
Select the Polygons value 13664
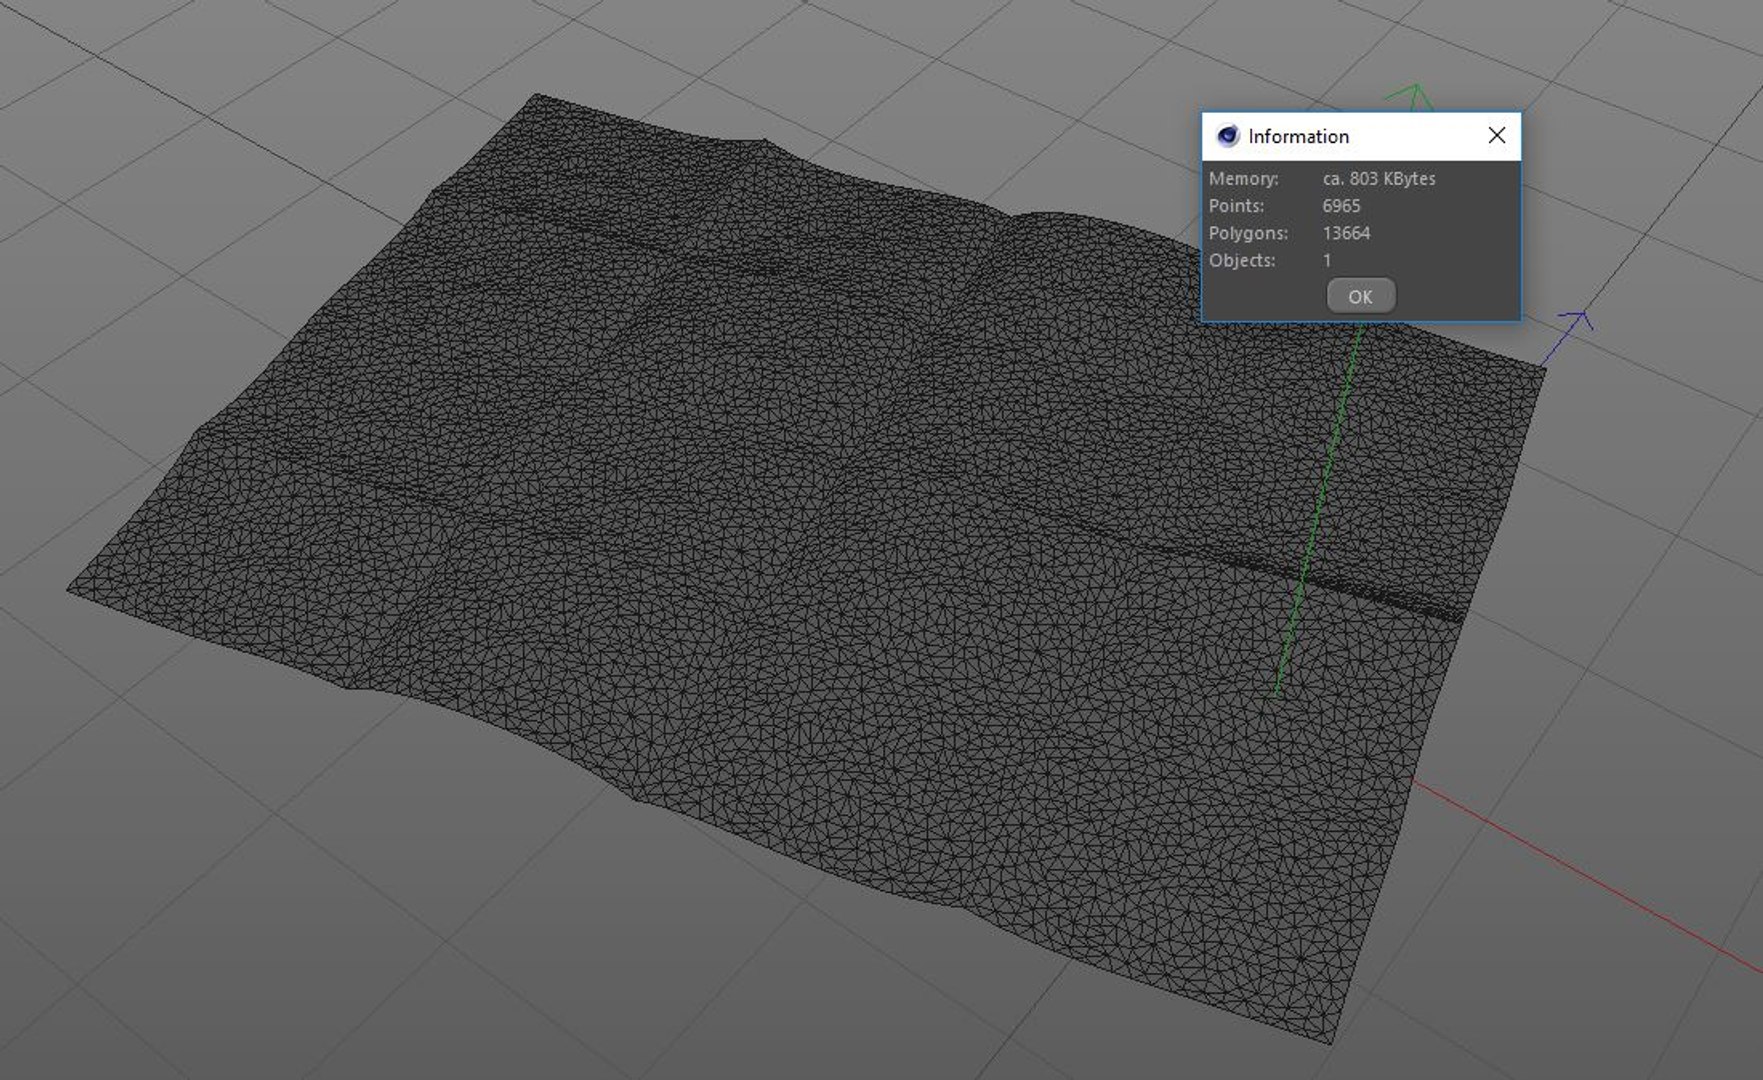1346,233
